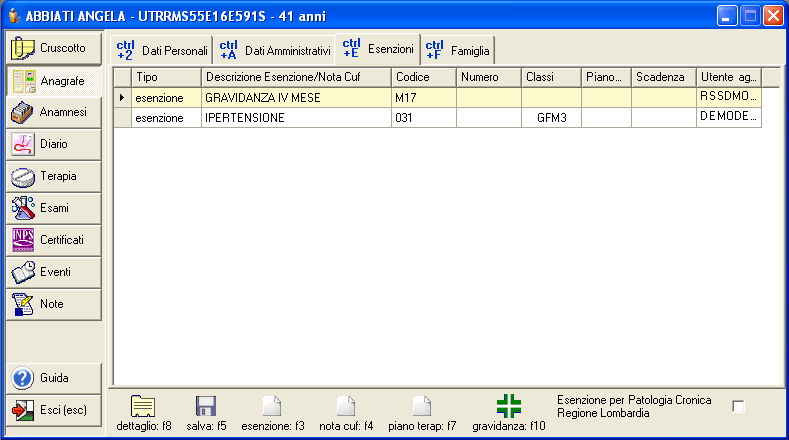Open the Esami section in sidebar

[54, 208]
